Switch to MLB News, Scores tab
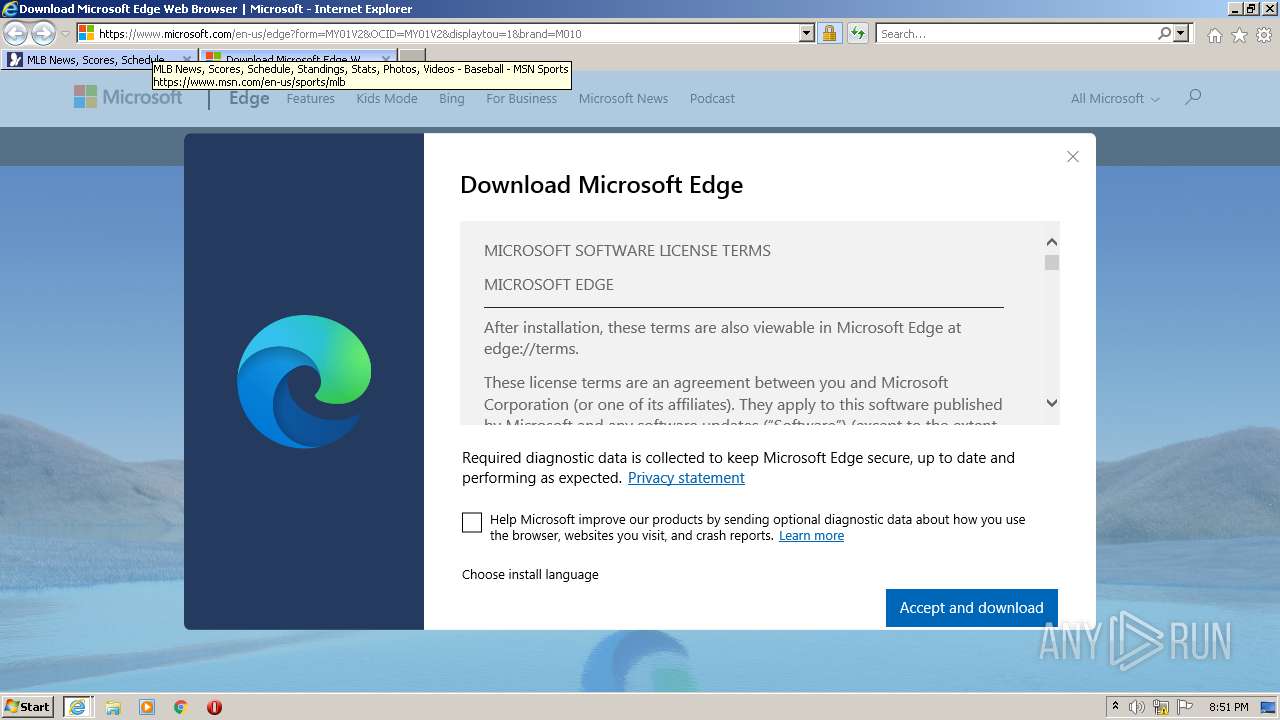Image resolution: width=1280 pixels, height=720 pixels. tap(100, 59)
